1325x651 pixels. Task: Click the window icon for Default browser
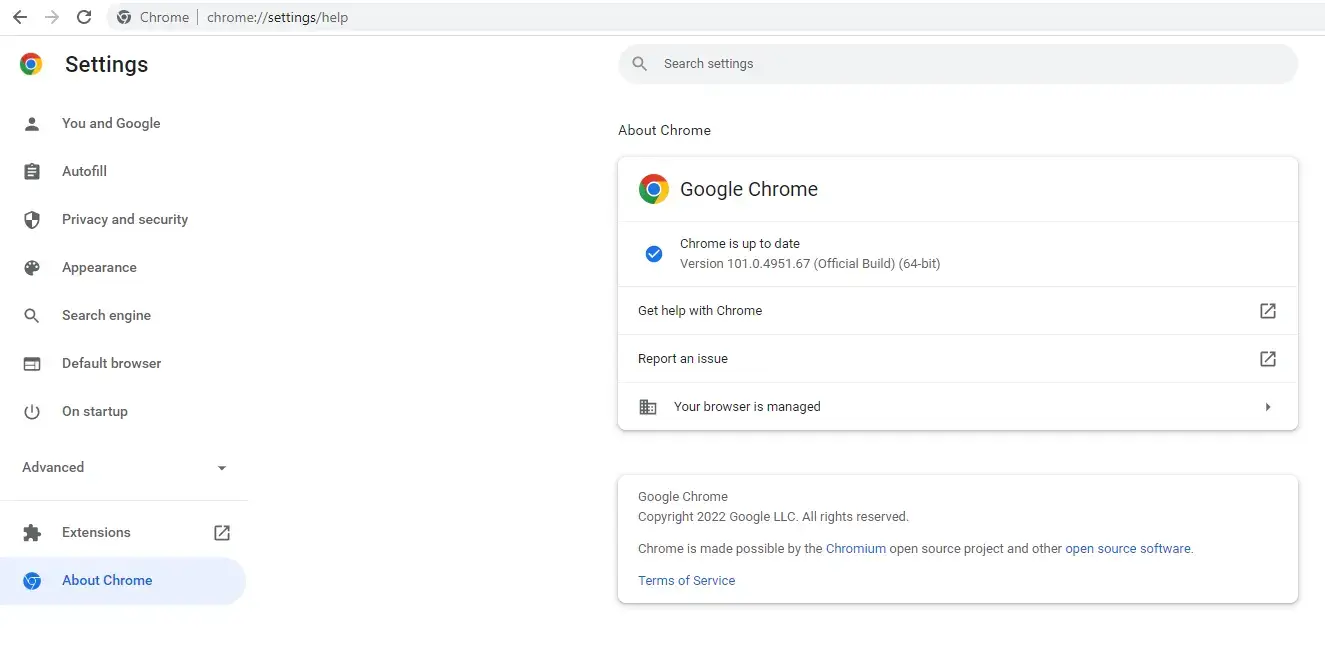pyautogui.click(x=32, y=364)
